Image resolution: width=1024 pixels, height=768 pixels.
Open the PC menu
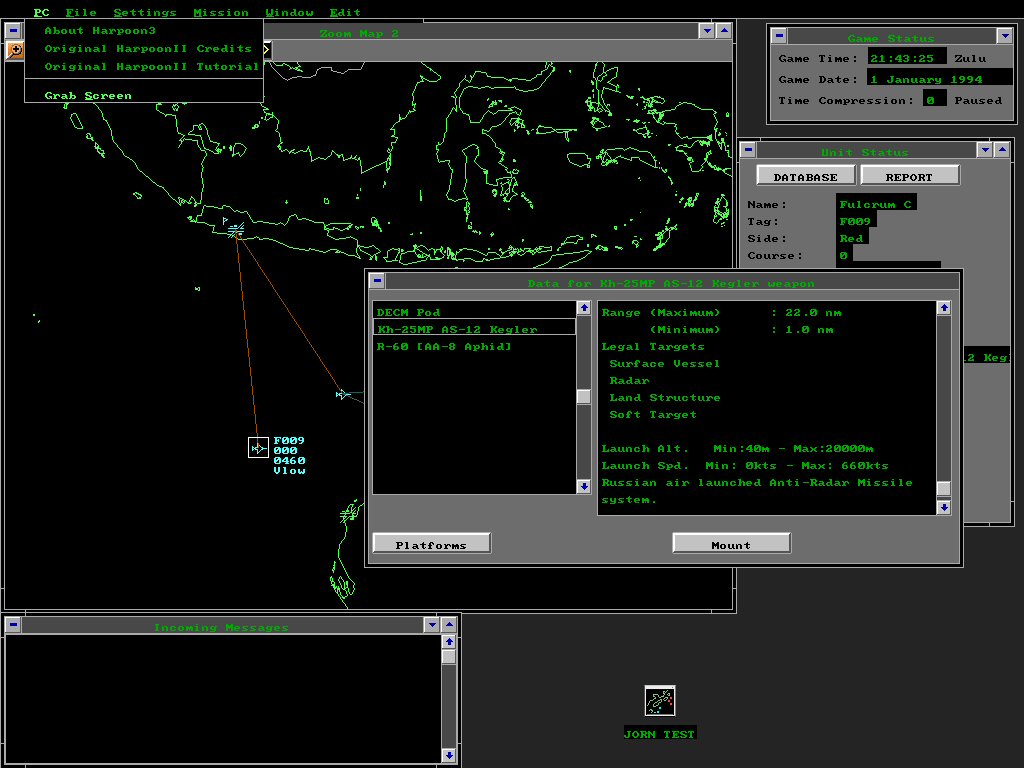[41, 12]
